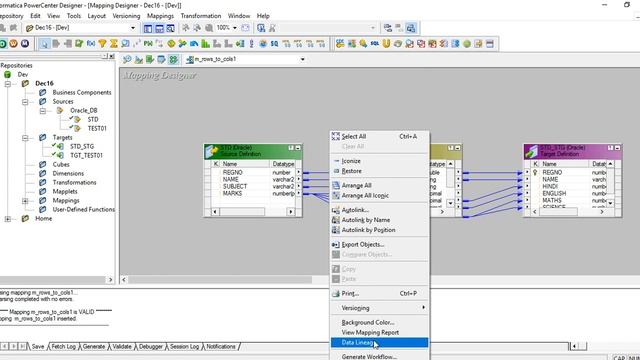Open the 100% zoom level dropdown
Image resolution: width=640 pixels, height=360 pixels.
pyautogui.click(x=235, y=28)
